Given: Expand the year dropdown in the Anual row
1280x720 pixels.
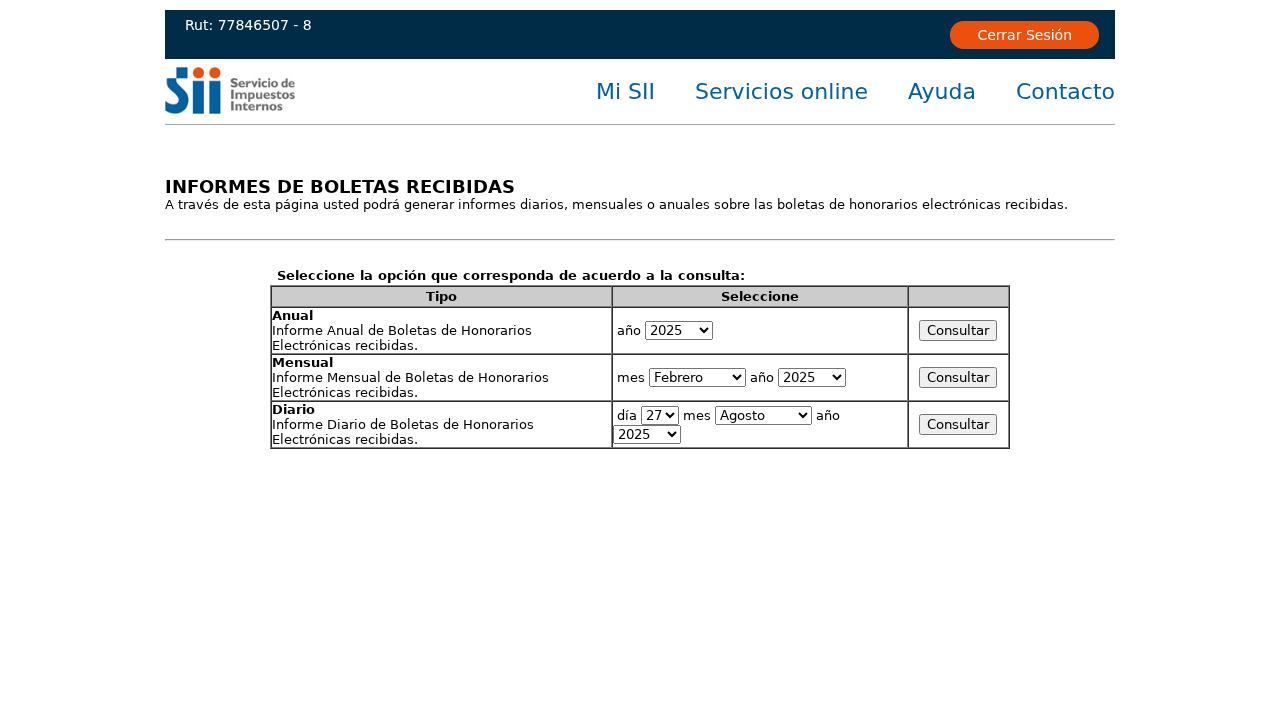Looking at the screenshot, I should point(679,330).
